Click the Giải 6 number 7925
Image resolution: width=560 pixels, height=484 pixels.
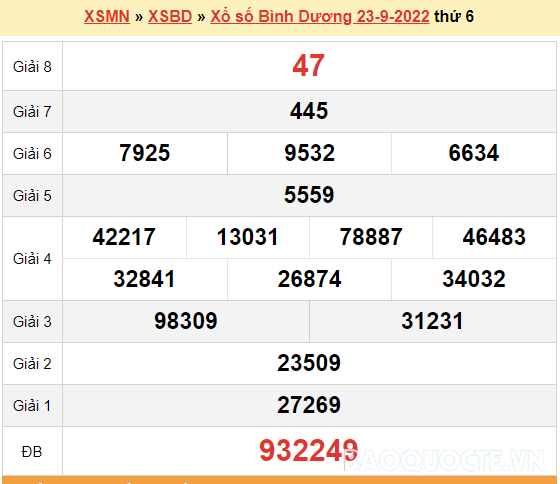pos(145,153)
